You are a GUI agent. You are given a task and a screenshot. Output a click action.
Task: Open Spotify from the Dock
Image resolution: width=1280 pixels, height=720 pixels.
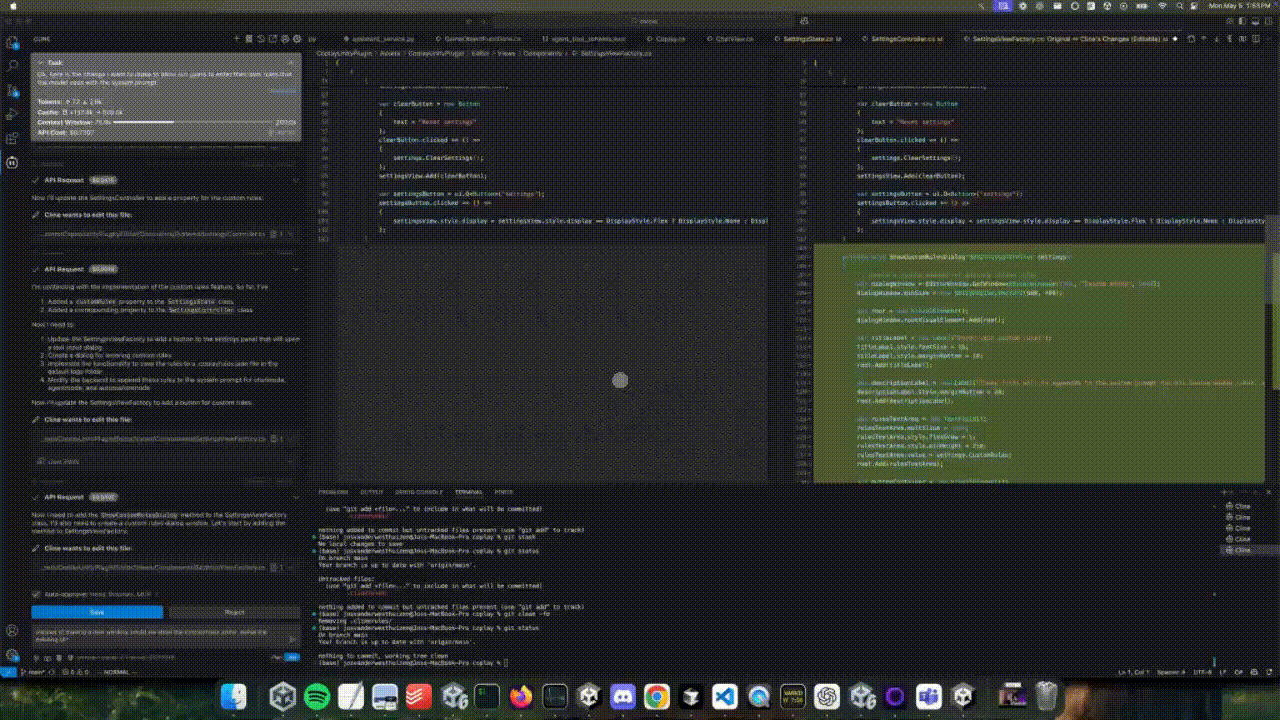pyautogui.click(x=317, y=696)
